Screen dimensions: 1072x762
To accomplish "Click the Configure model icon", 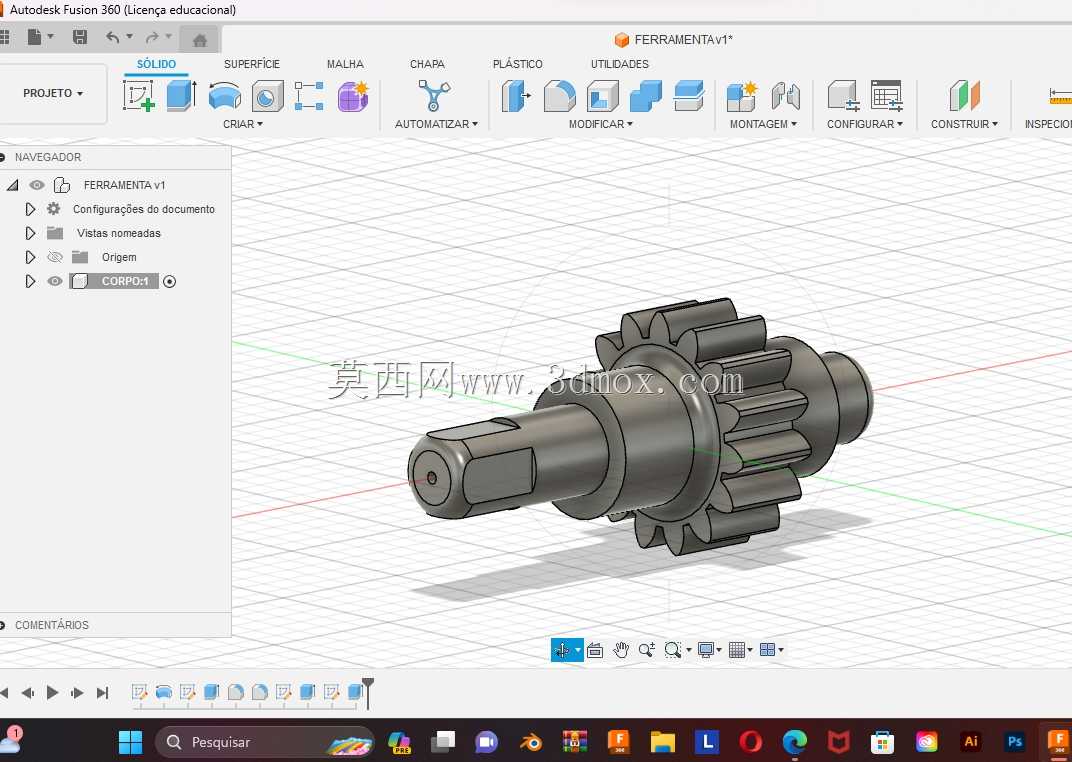I will [x=843, y=96].
